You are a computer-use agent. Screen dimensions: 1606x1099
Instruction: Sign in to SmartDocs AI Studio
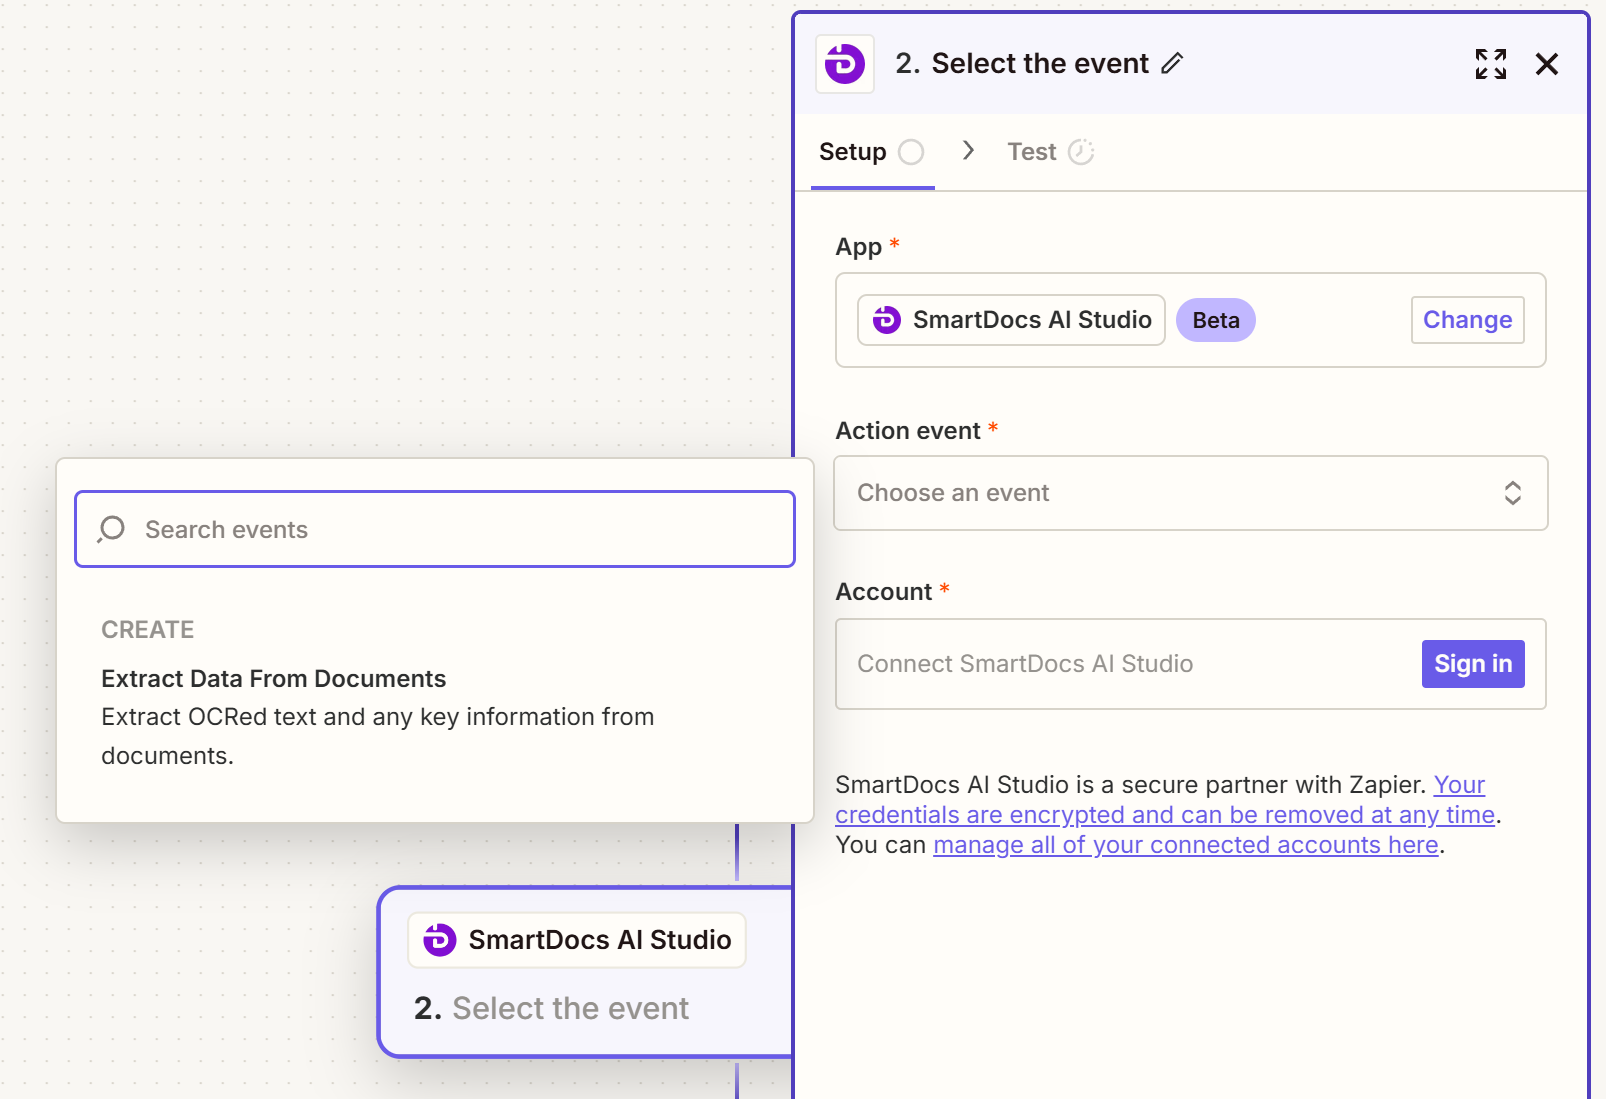click(1473, 664)
